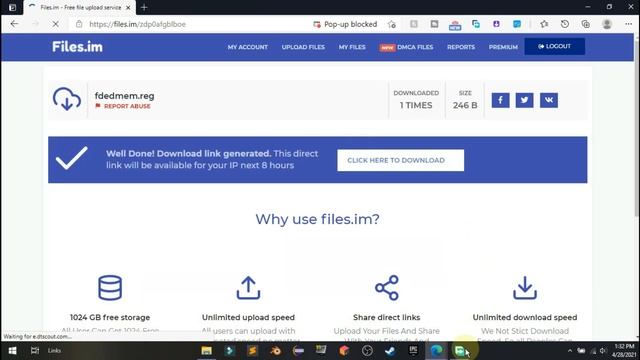The height and width of the screenshot is (360, 640).
Task: Open Blender from the taskbar
Action: pos(276,351)
